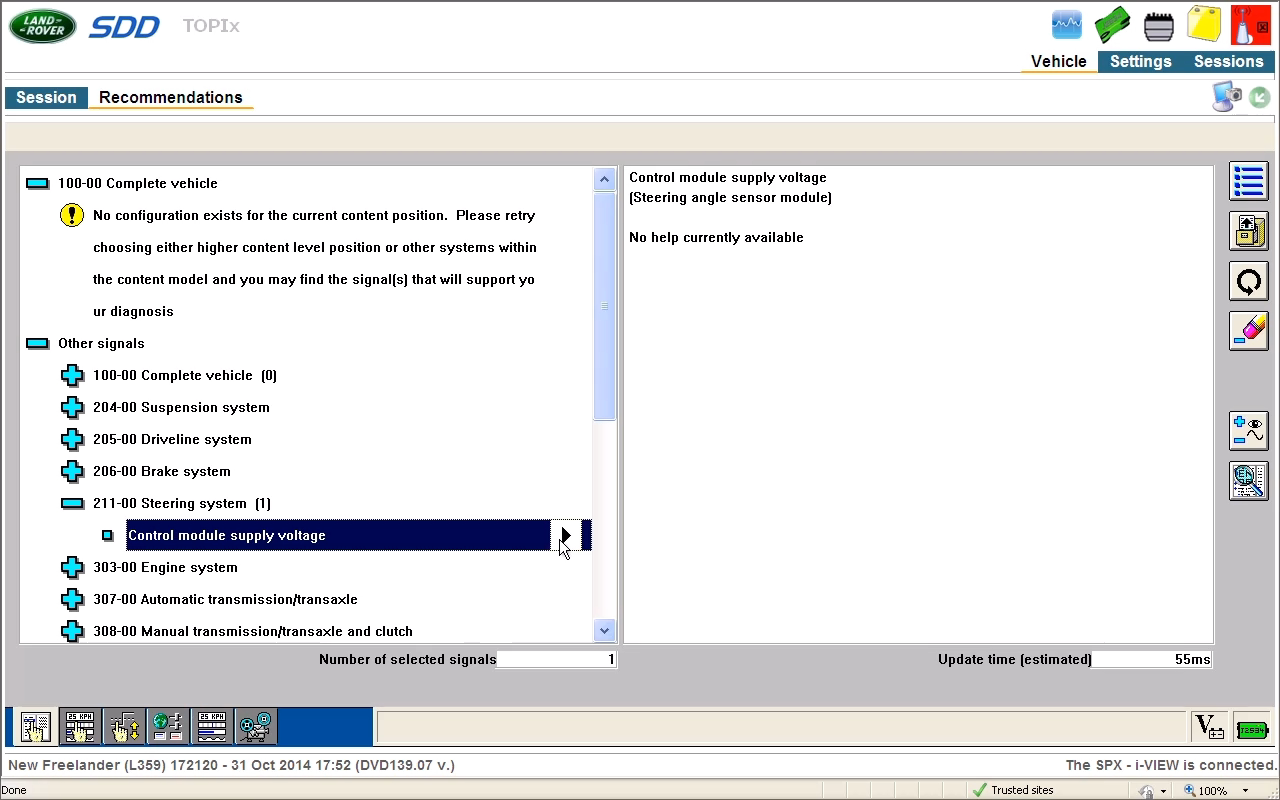Click the yellow battery icon in header
Image resolution: width=1280 pixels, height=800 pixels.
pyautogui.click(x=1204, y=24)
